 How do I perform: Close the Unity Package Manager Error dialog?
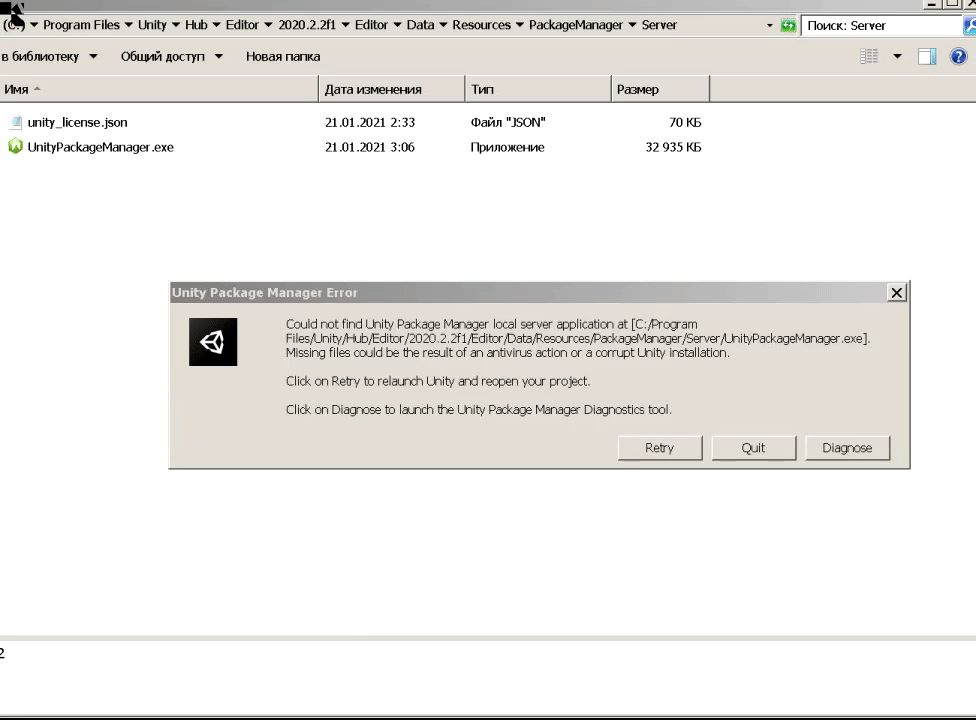coord(896,292)
